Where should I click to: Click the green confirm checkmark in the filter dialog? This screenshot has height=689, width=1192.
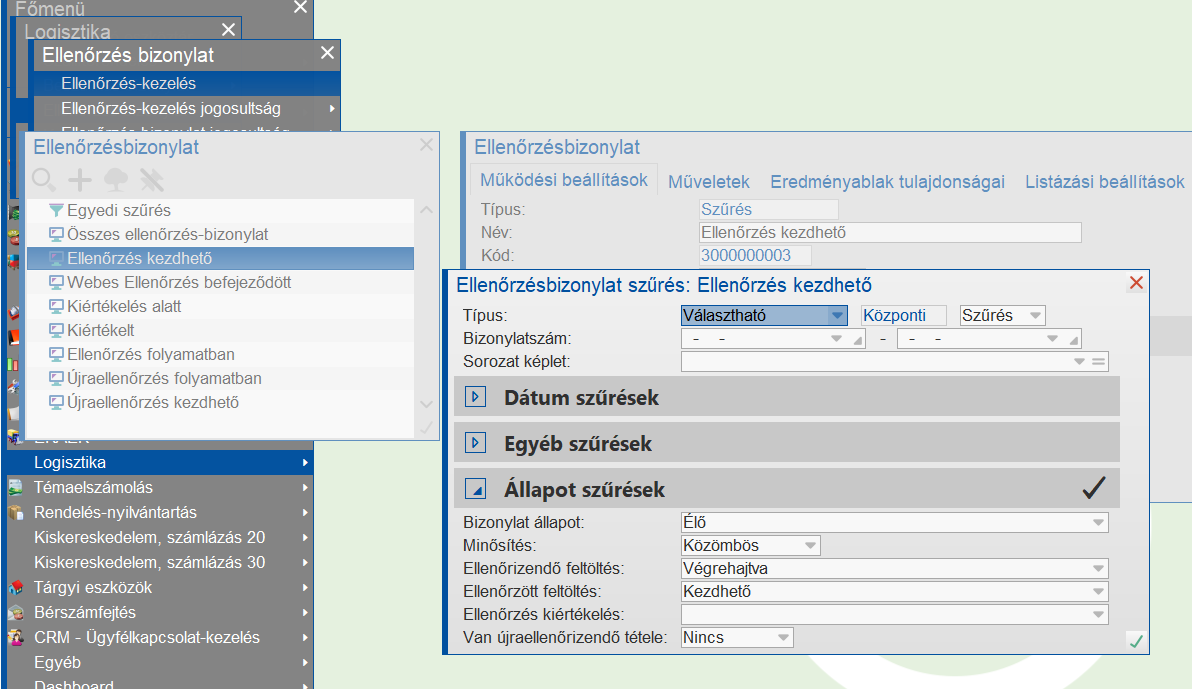click(x=1137, y=642)
